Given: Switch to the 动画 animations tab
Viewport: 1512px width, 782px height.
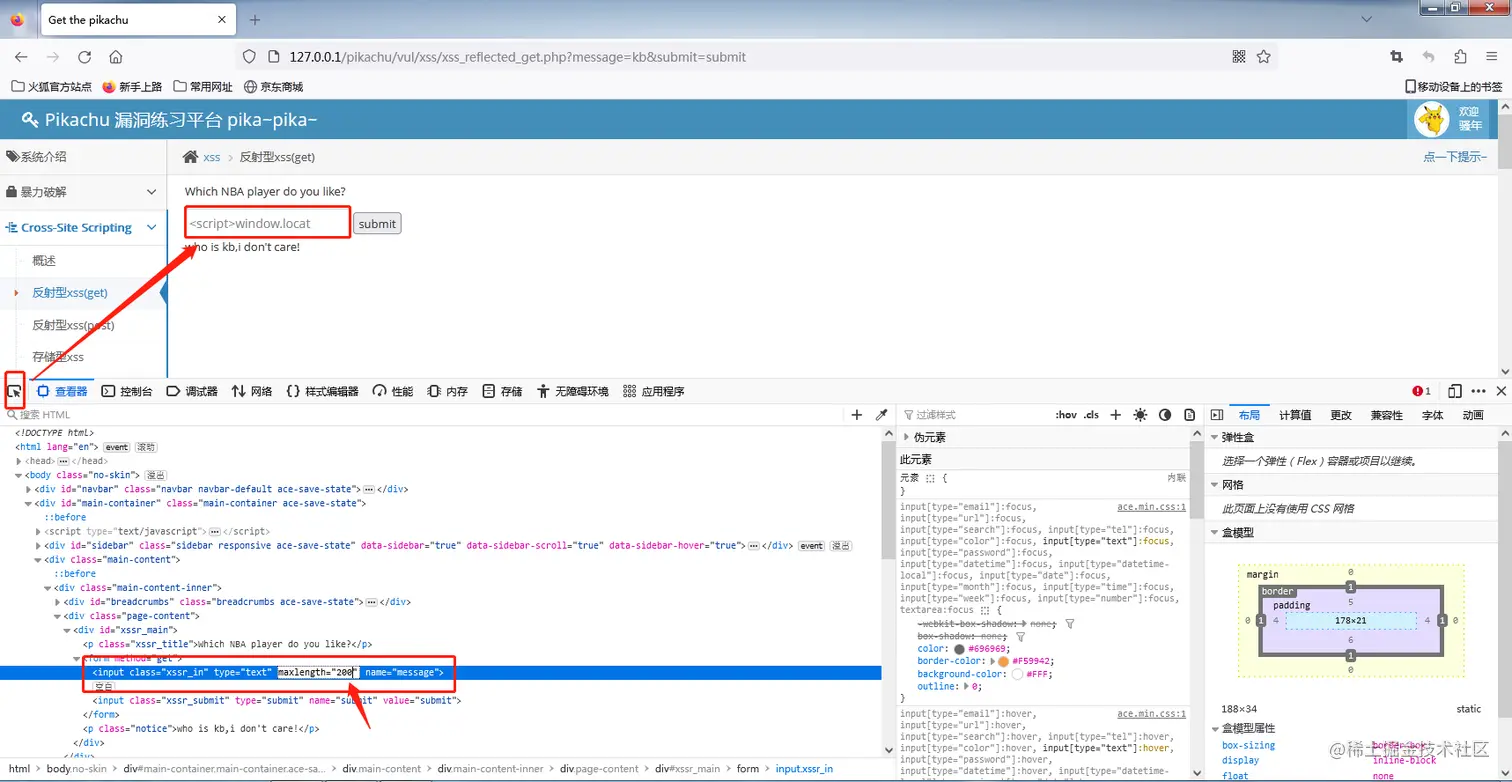Looking at the screenshot, I should click(1473, 415).
